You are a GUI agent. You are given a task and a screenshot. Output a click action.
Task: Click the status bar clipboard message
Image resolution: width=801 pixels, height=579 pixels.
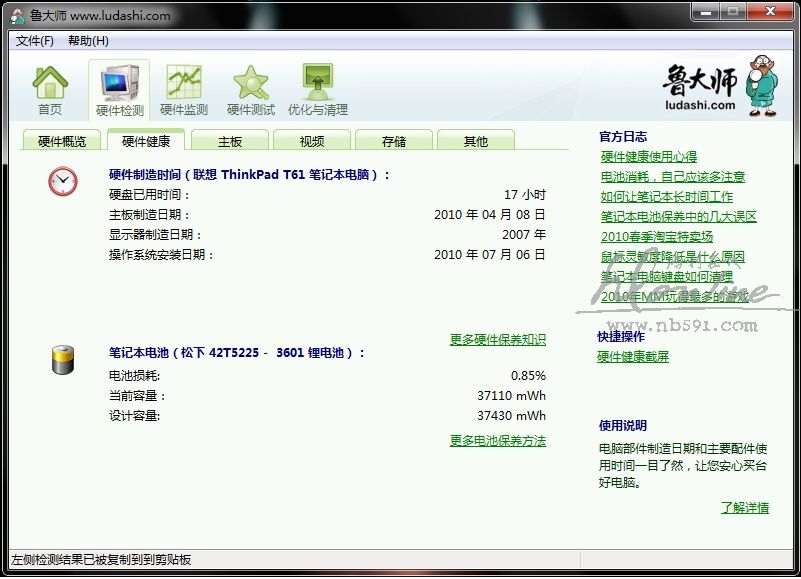click(x=101, y=560)
